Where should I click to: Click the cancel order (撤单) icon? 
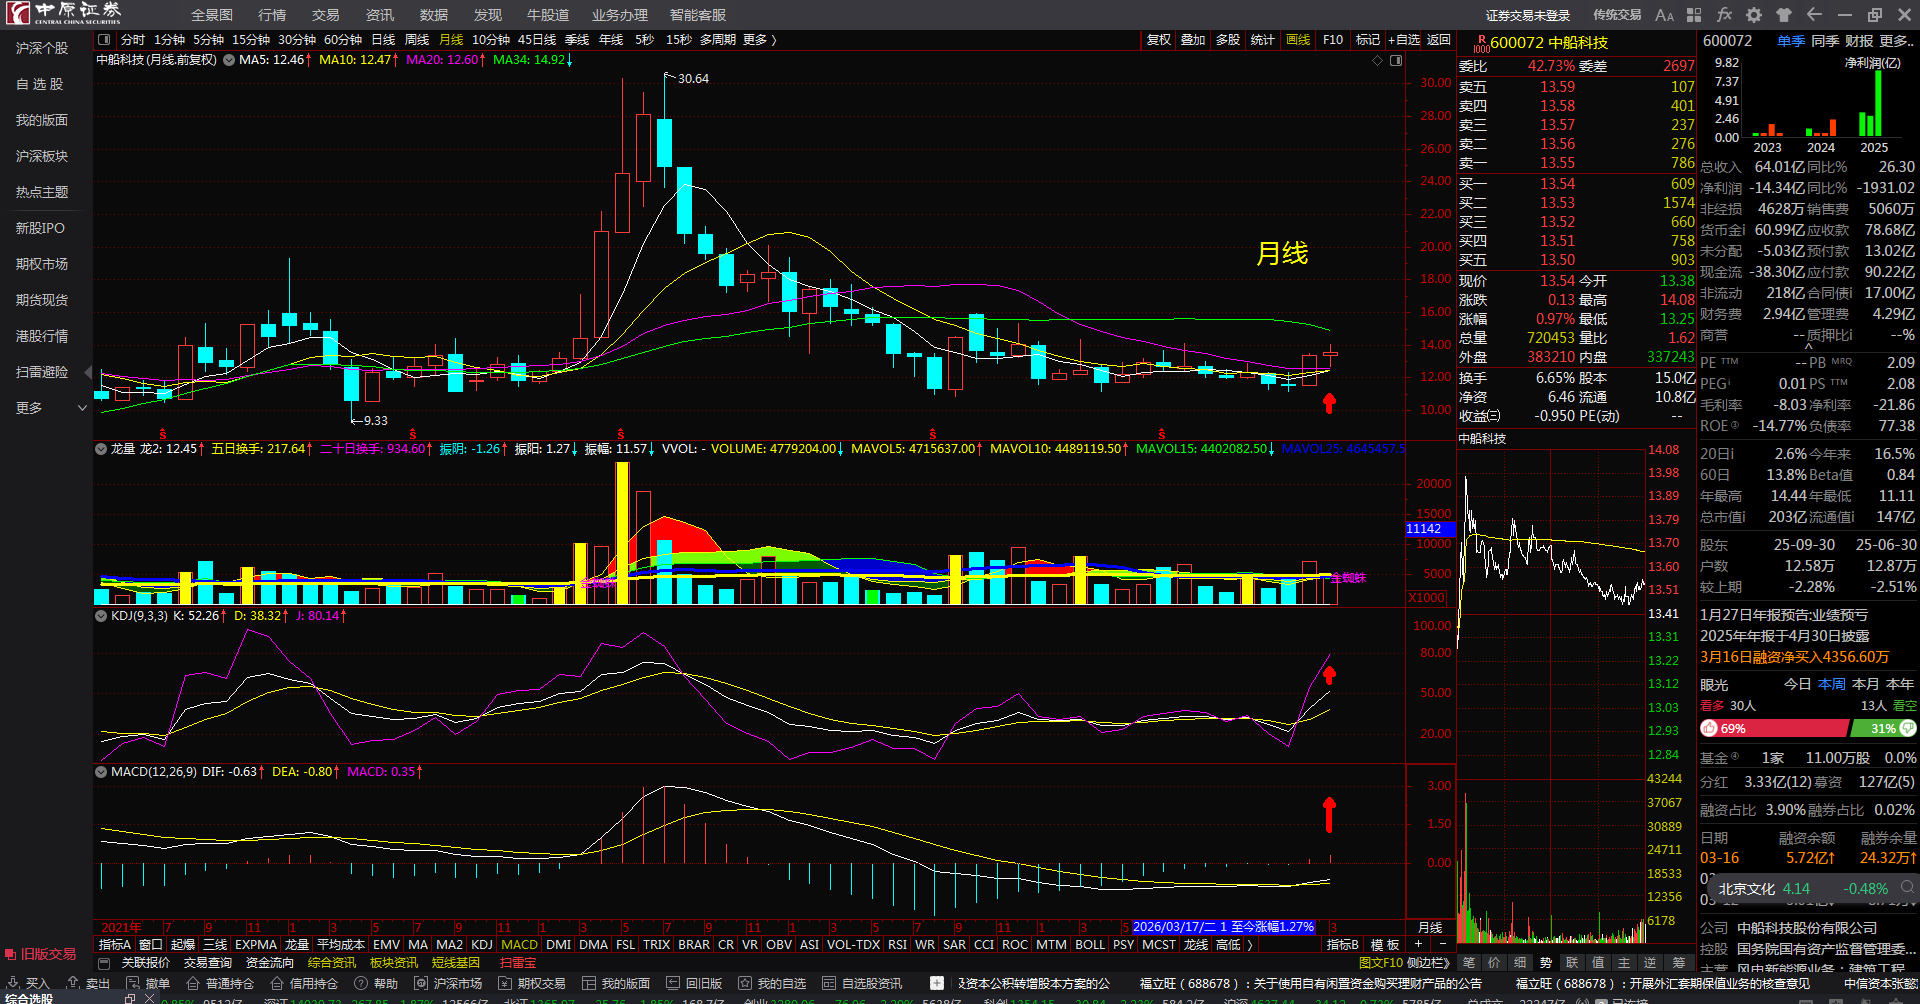[148, 984]
